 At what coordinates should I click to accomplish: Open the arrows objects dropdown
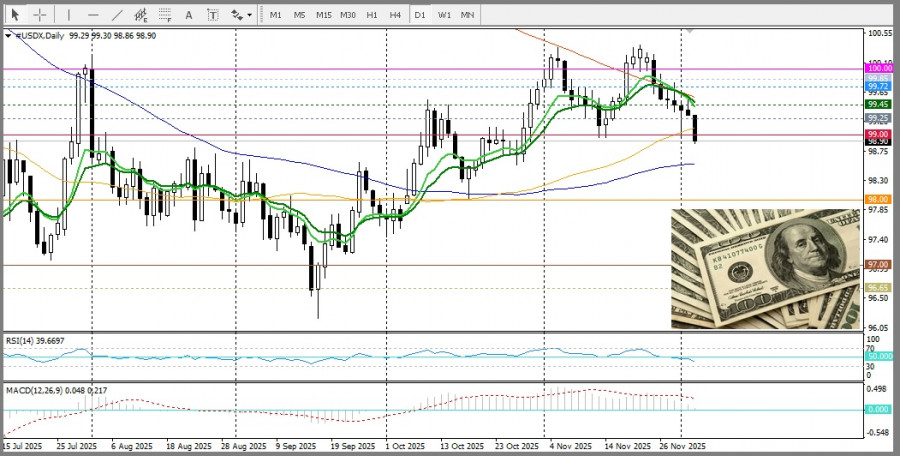tap(241, 15)
